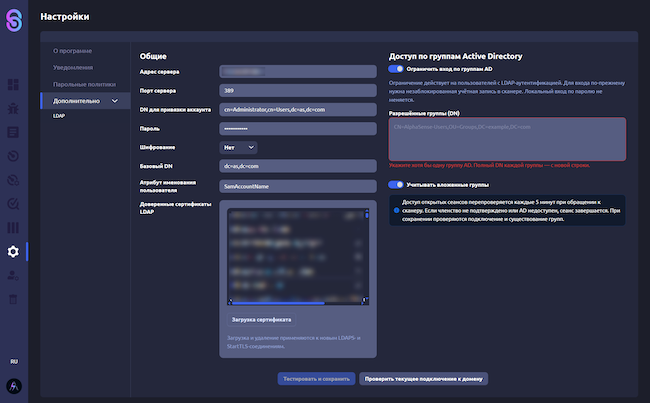Click the 'Атрибут именования пользователя' label
Screen dimensions: 650x403
tap(168, 186)
